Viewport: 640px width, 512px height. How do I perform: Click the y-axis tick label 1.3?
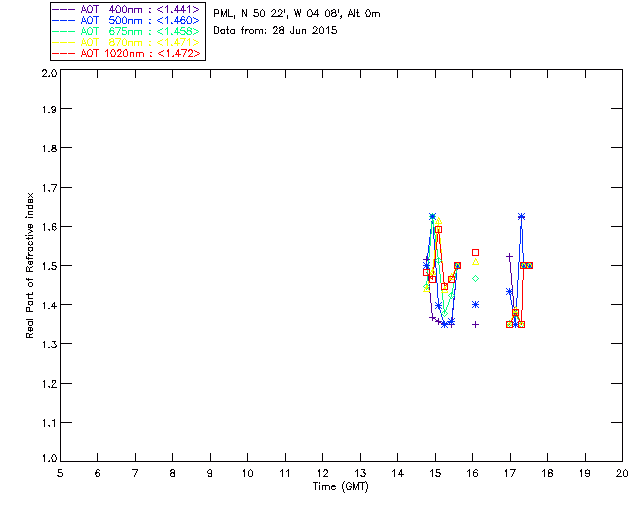49,344
